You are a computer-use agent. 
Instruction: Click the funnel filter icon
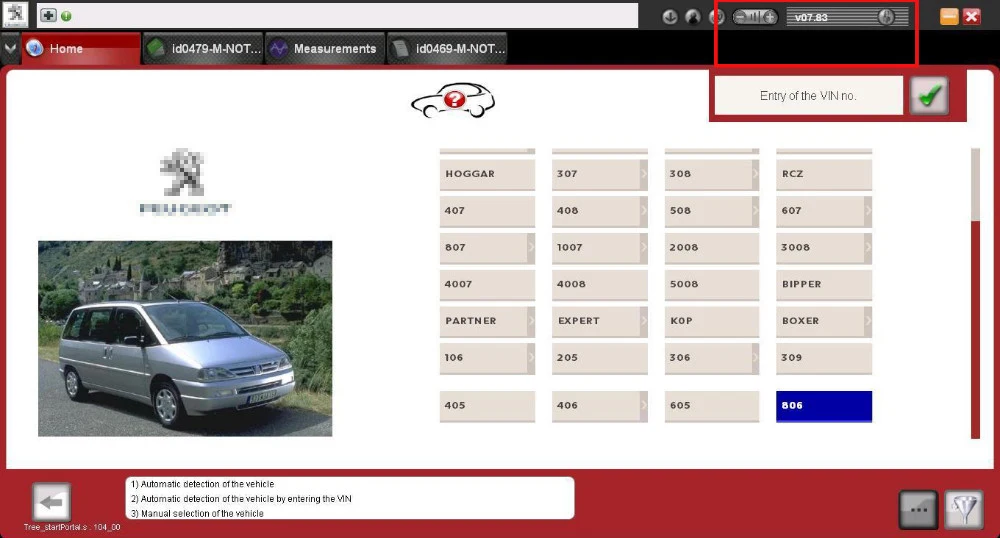[x=964, y=510]
